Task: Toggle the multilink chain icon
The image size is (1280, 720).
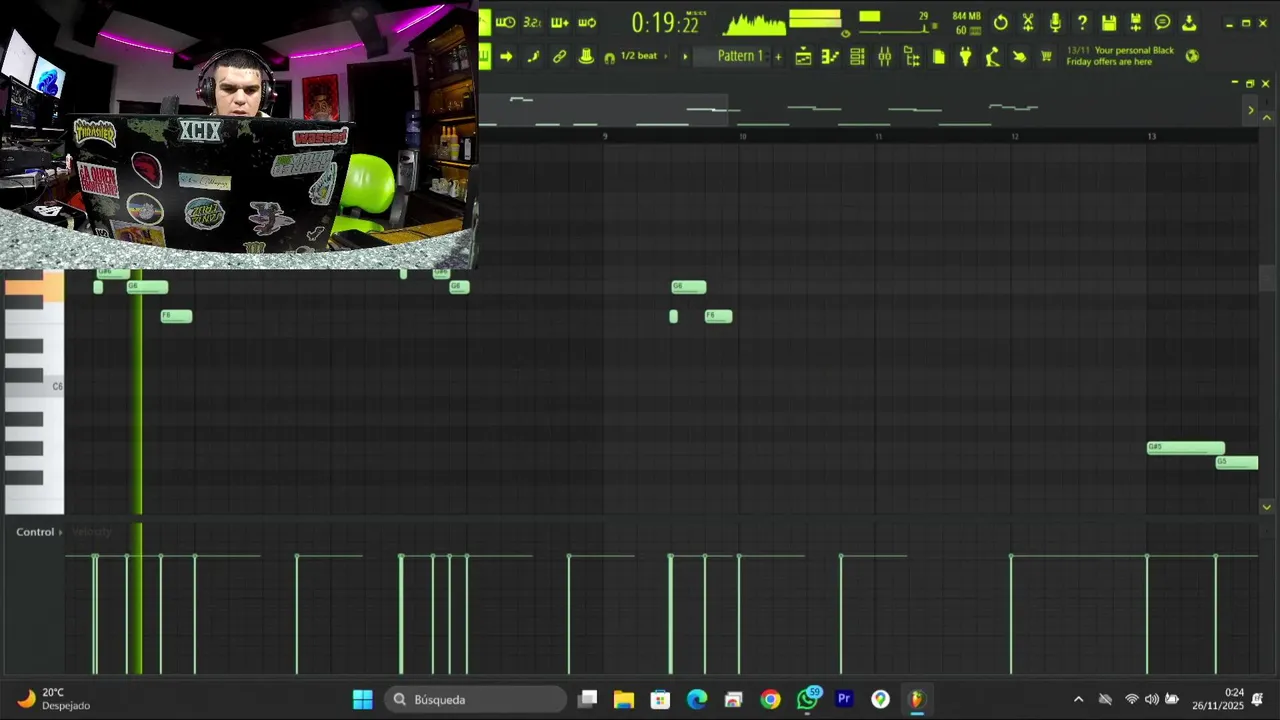Action: tap(559, 57)
